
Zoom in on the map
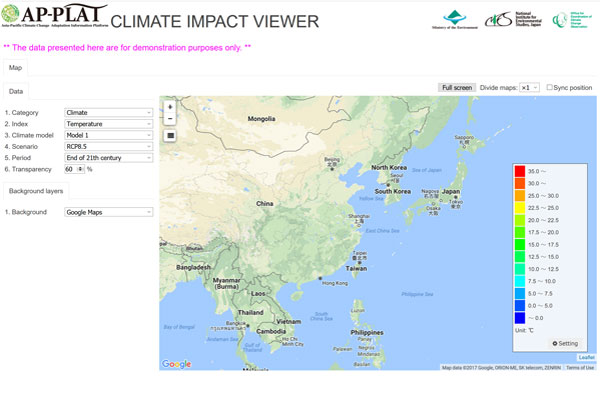[x=170, y=106]
